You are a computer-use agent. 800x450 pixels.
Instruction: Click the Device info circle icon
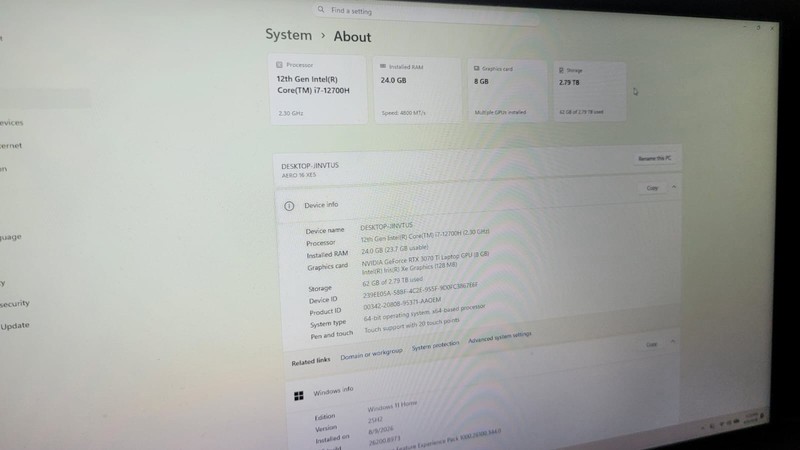tap(289, 206)
